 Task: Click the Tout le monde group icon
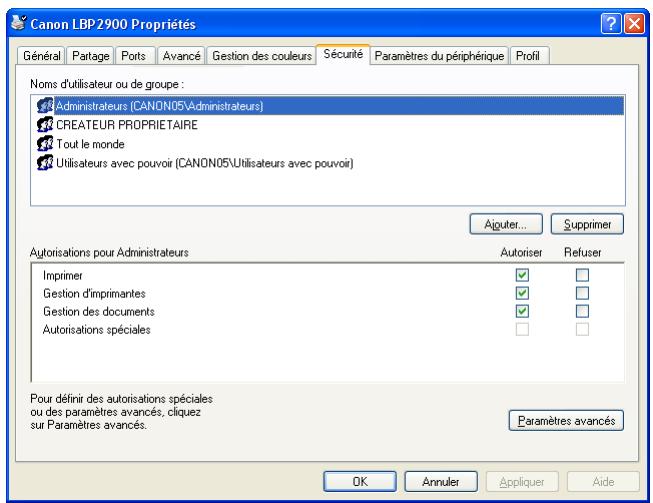[x=45, y=144]
